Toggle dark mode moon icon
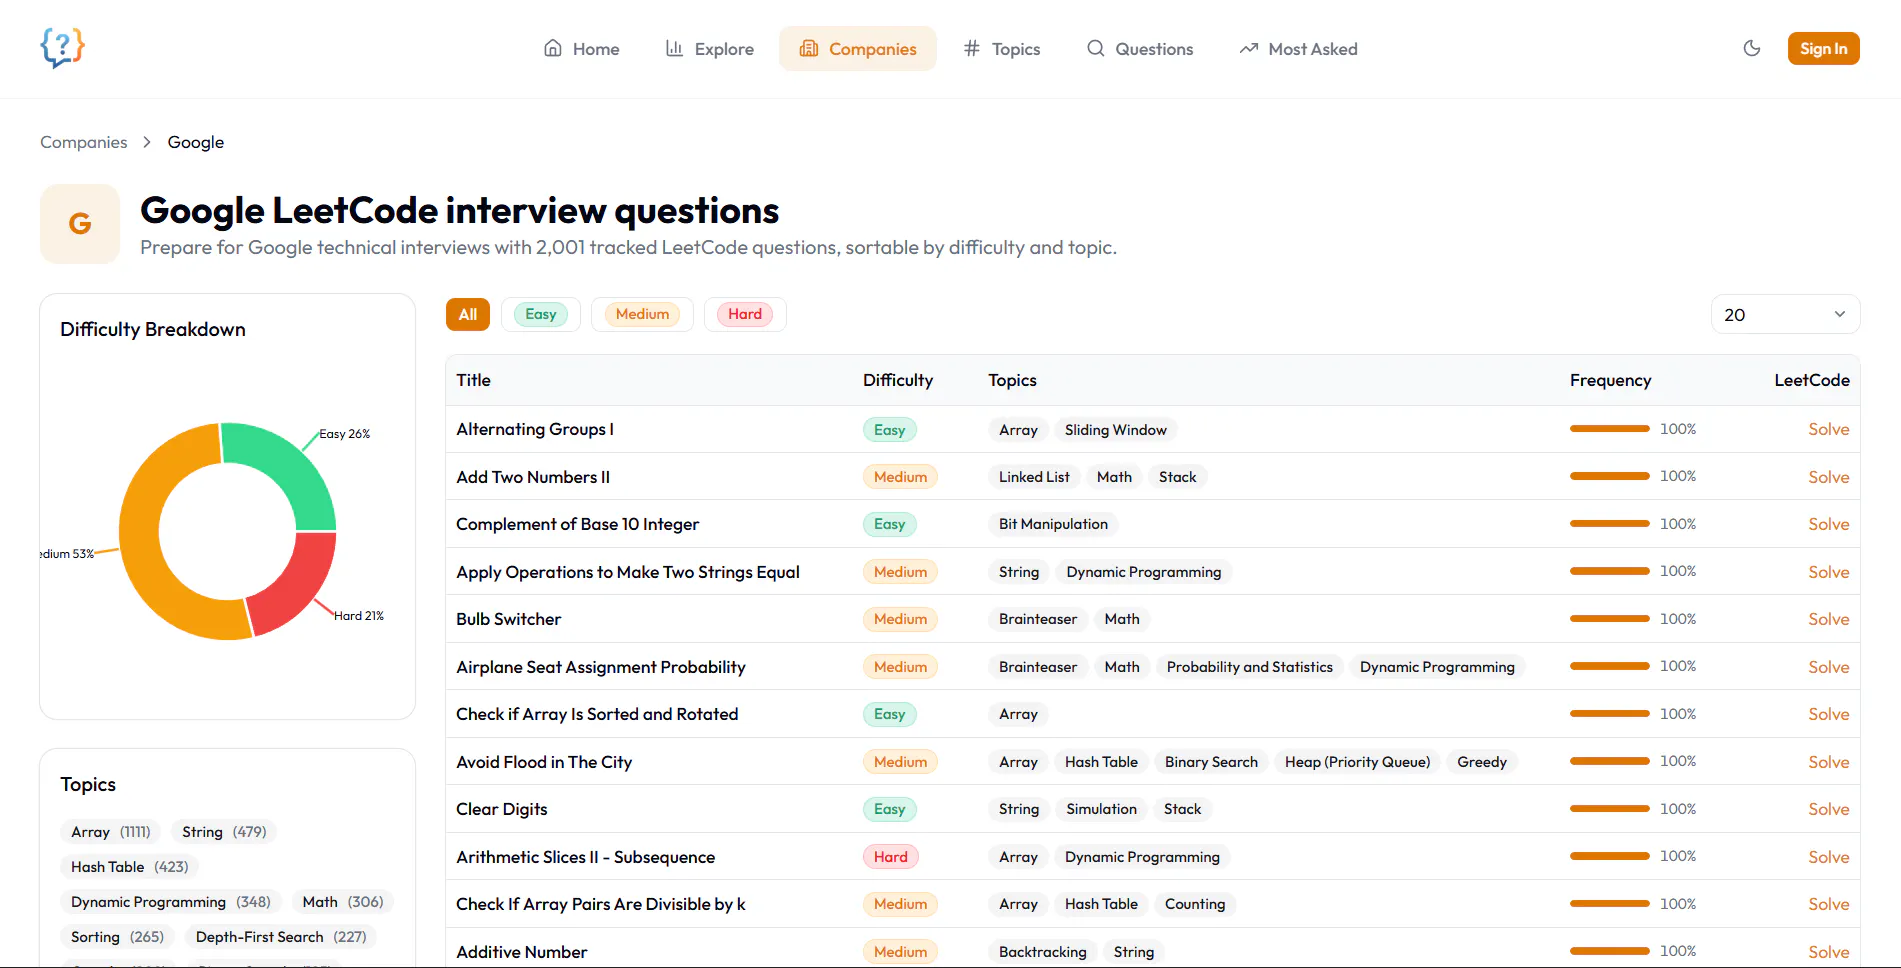This screenshot has height=968, width=1901. (x=1751, y=48)
